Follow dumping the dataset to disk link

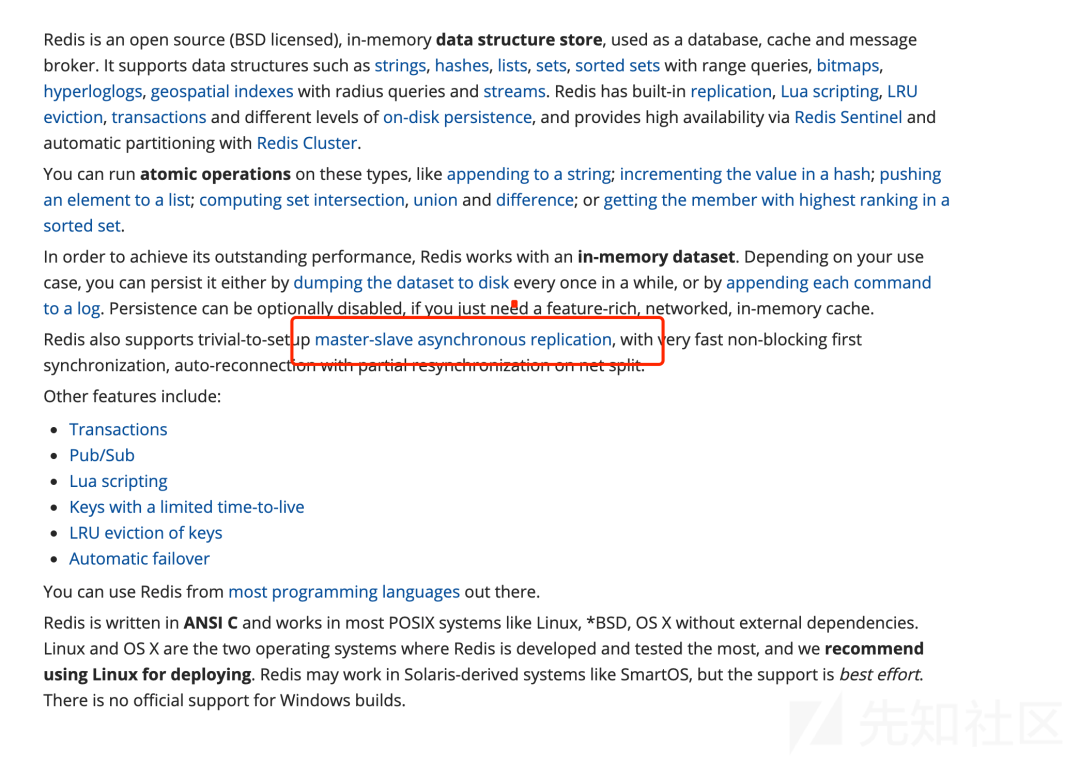point(401,284)
